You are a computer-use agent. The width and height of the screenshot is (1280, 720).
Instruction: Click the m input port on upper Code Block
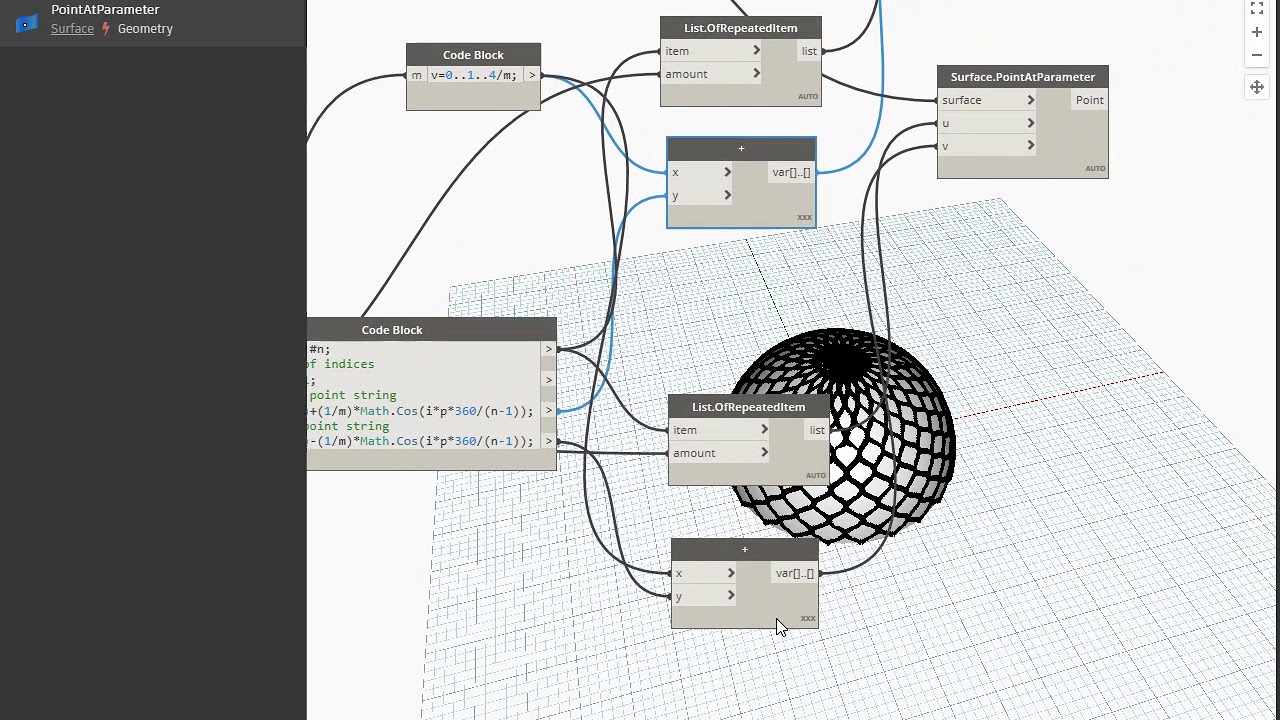tap(417, 76)
